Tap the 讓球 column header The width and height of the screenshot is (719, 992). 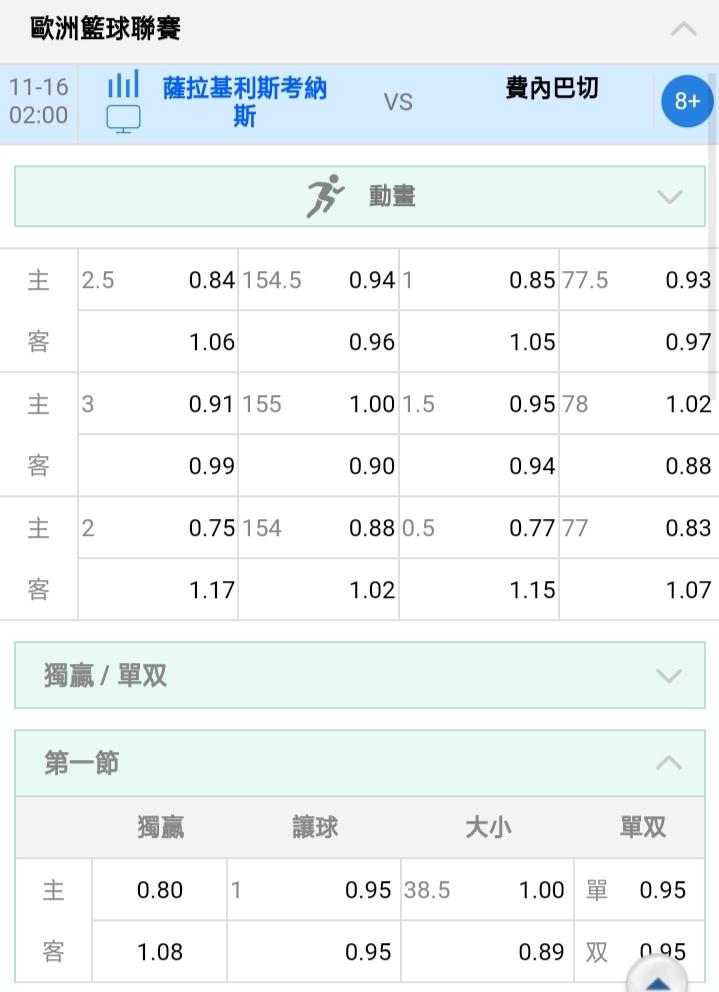[x=315, y=828]
